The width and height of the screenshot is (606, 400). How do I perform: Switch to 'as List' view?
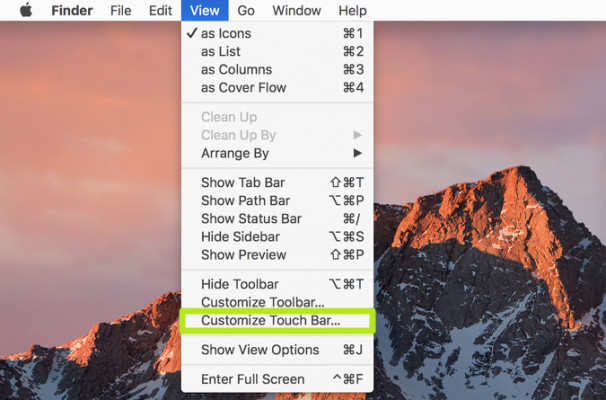[x=222, y=51]
